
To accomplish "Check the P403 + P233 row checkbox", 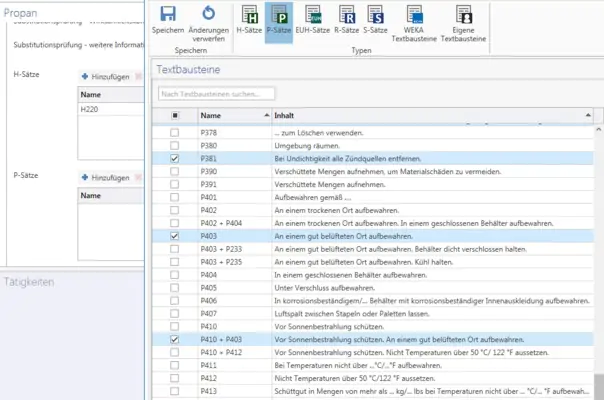I will [174, 249].
